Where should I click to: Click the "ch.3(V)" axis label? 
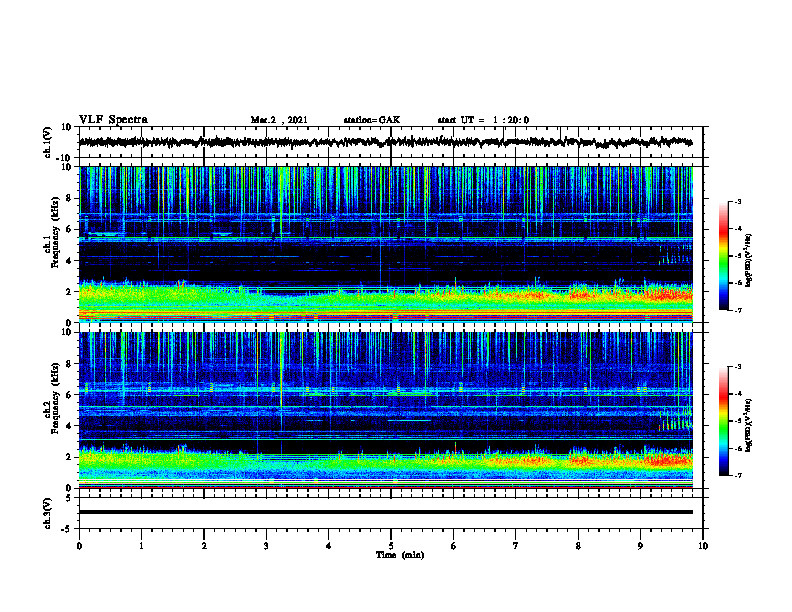pyautogui.click(x=47, y=513)
